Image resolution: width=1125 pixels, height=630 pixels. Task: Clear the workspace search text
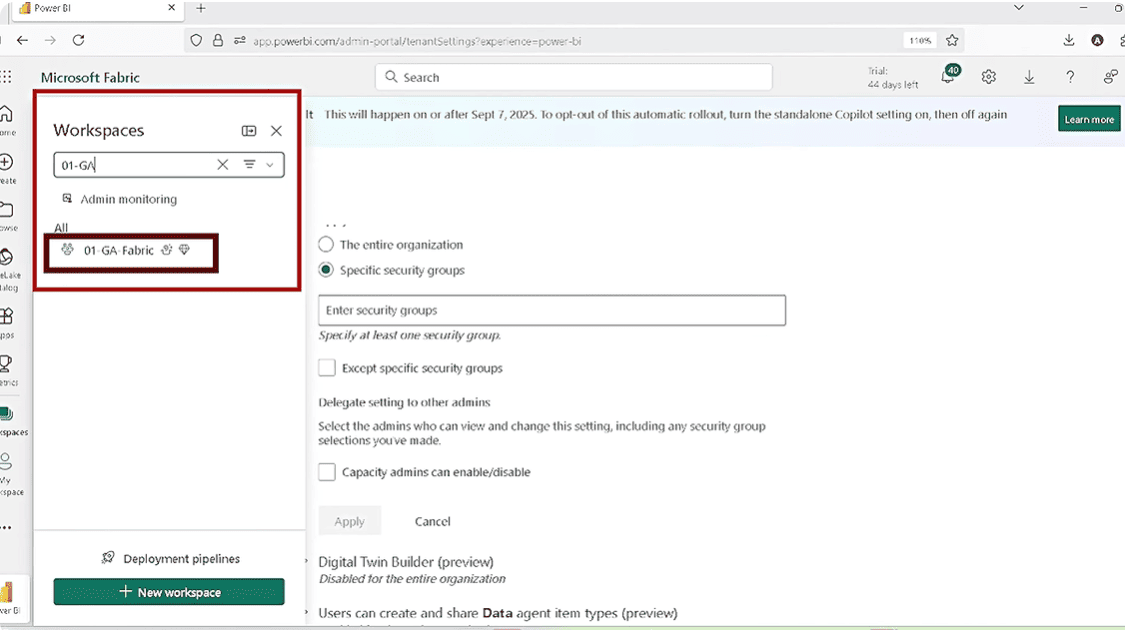(222, 164)
